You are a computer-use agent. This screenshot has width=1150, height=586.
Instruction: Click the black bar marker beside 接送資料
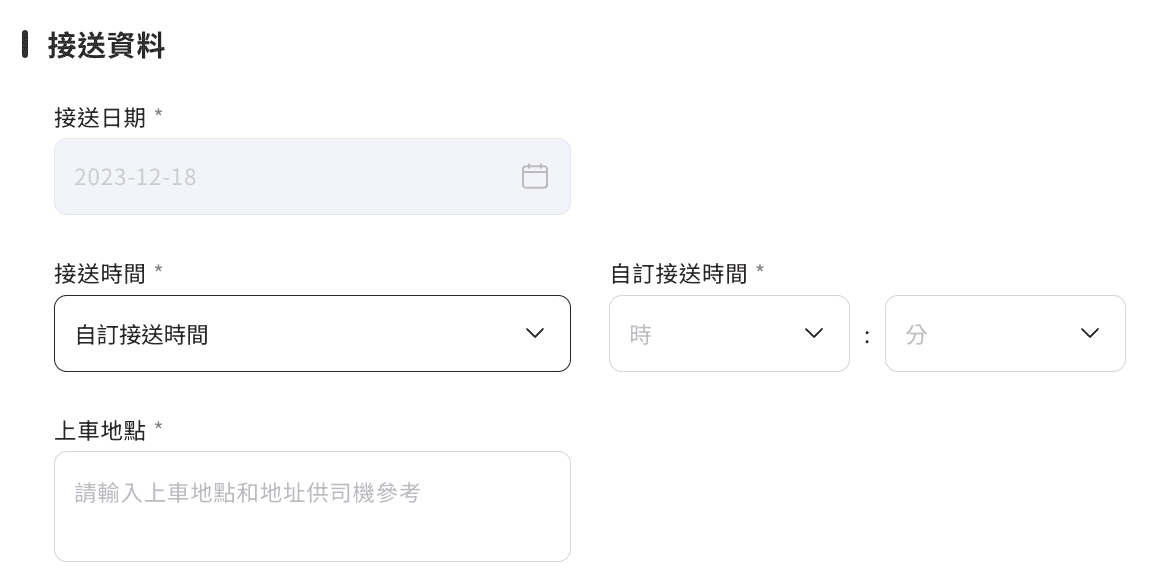(x=25, y=44)
